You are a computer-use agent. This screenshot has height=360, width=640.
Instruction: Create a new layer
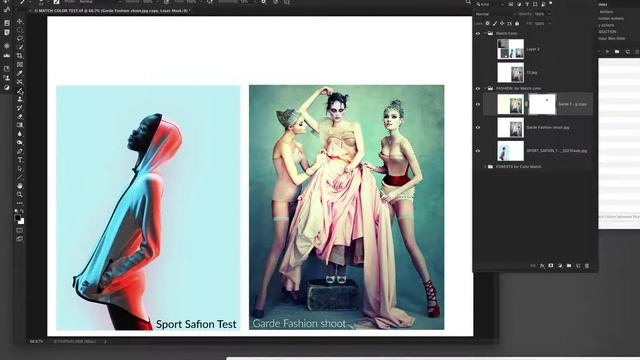click(578, 266)
